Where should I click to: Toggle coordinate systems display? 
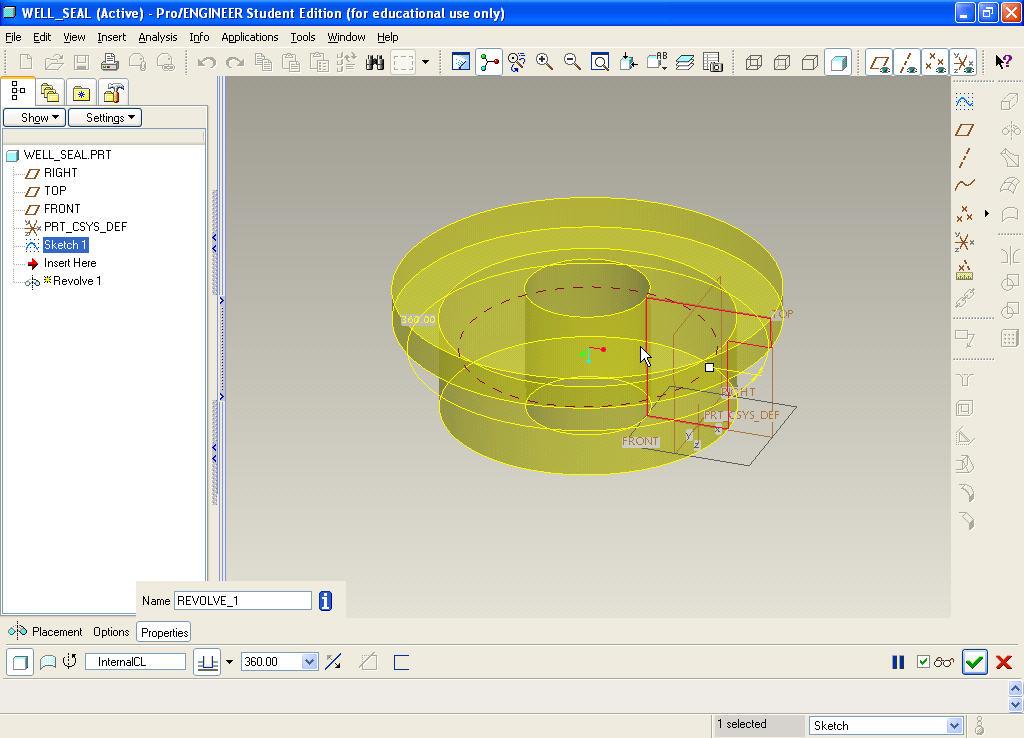[x=963, y=62]
